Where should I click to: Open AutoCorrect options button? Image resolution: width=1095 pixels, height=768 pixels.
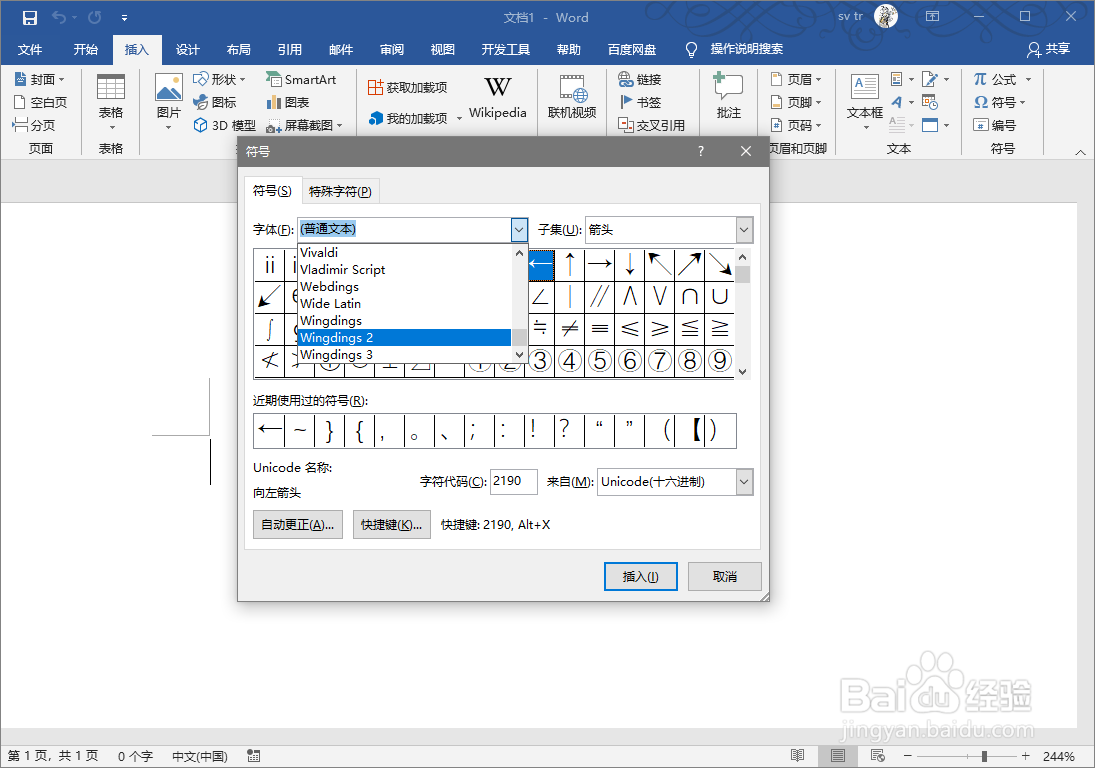[x=297, y=524]
